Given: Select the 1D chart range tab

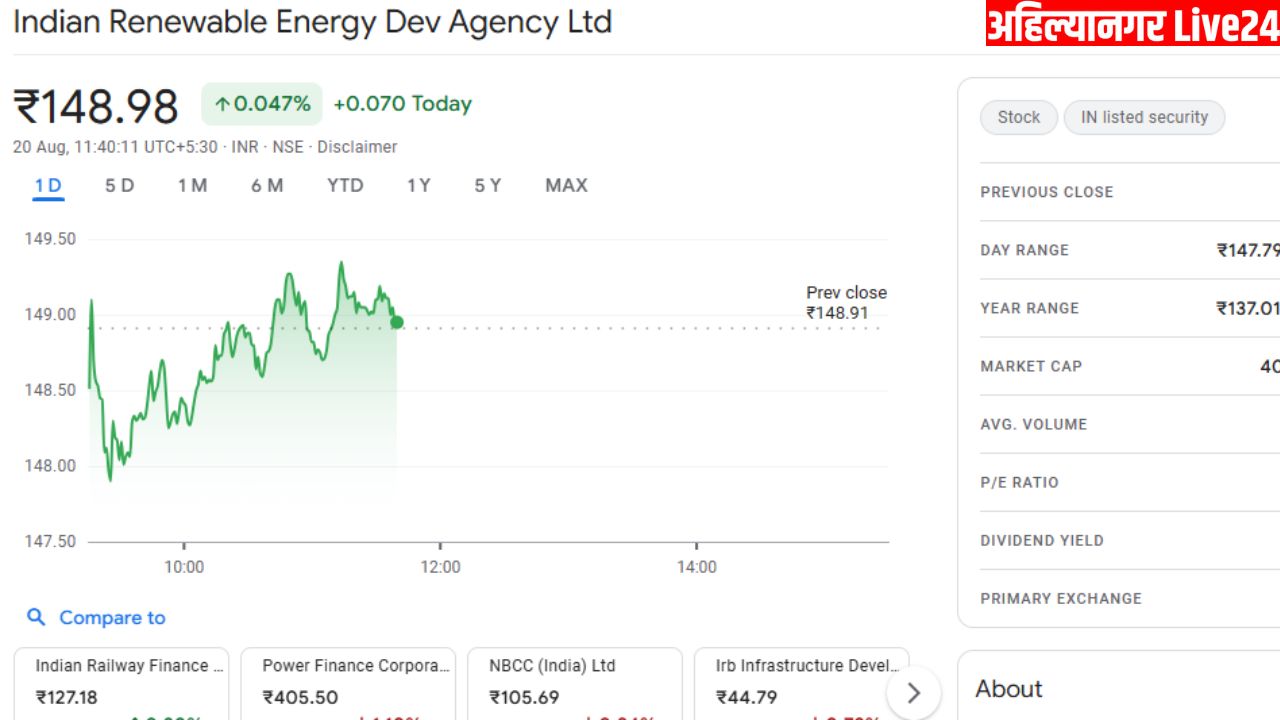Looking at the screenshot, I should 48,185.
